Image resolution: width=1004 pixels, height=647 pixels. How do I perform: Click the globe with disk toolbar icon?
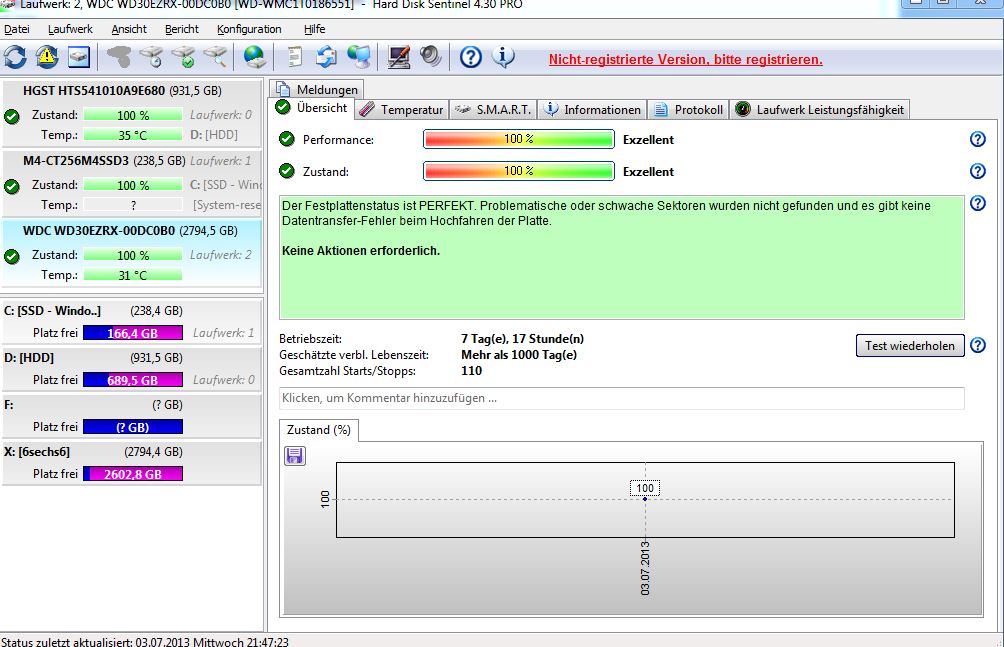pyautogui.click(x=255, y=57)
